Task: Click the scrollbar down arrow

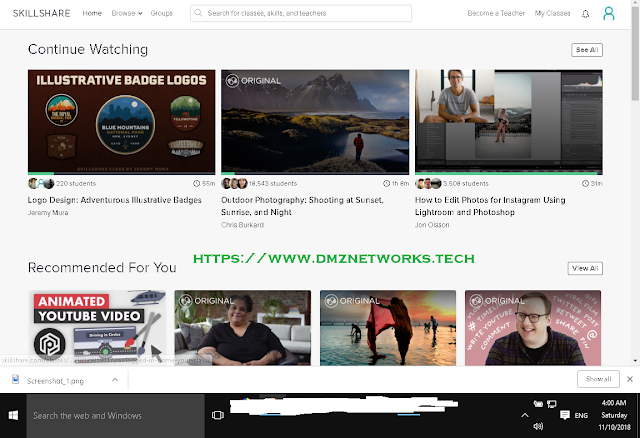Action: click(x=635, y=361)
